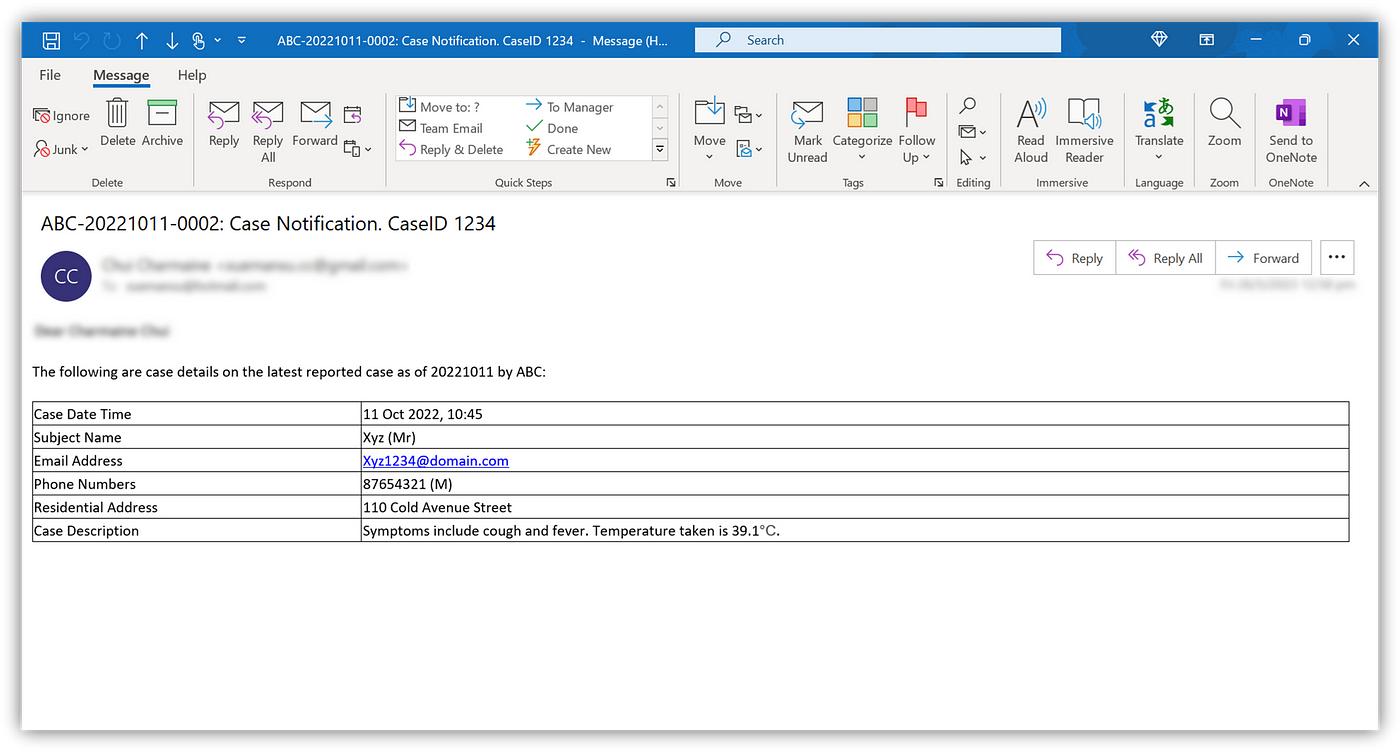Select the Message ribbon tab
Viewport: 1400px width, 752px height.
121,75
